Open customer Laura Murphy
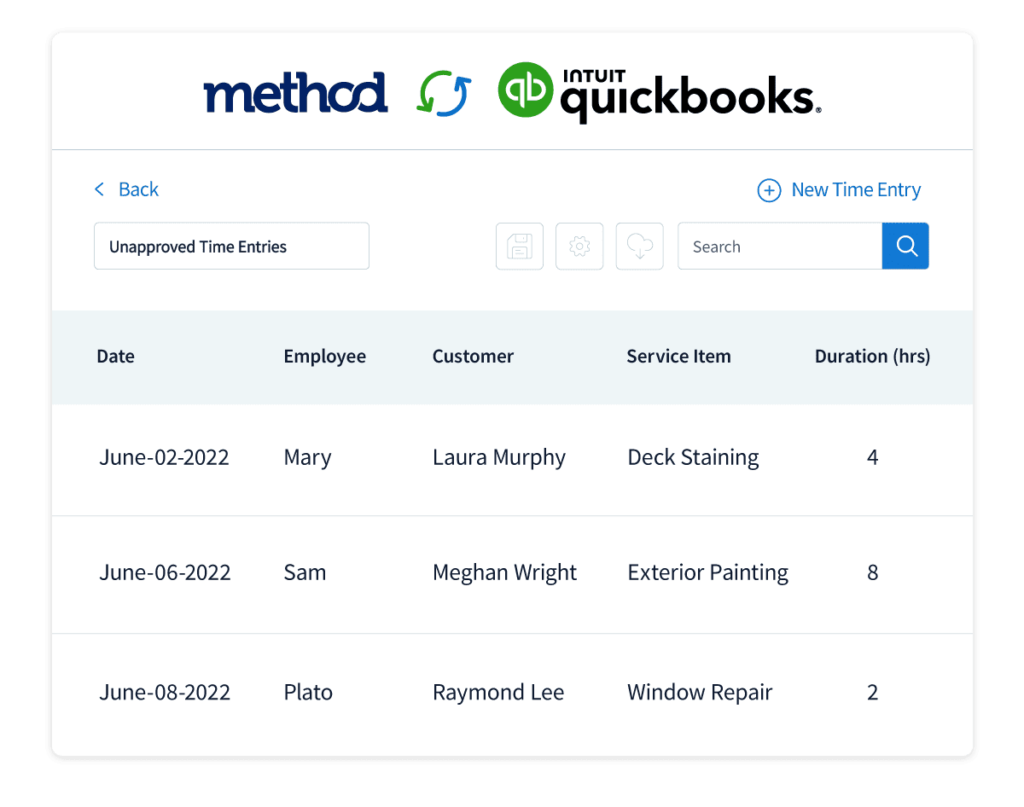 point(499,458)
